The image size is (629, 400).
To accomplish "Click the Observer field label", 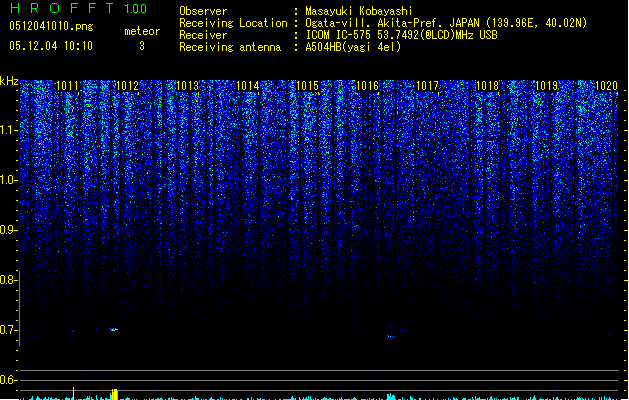I will pos(203,11).
